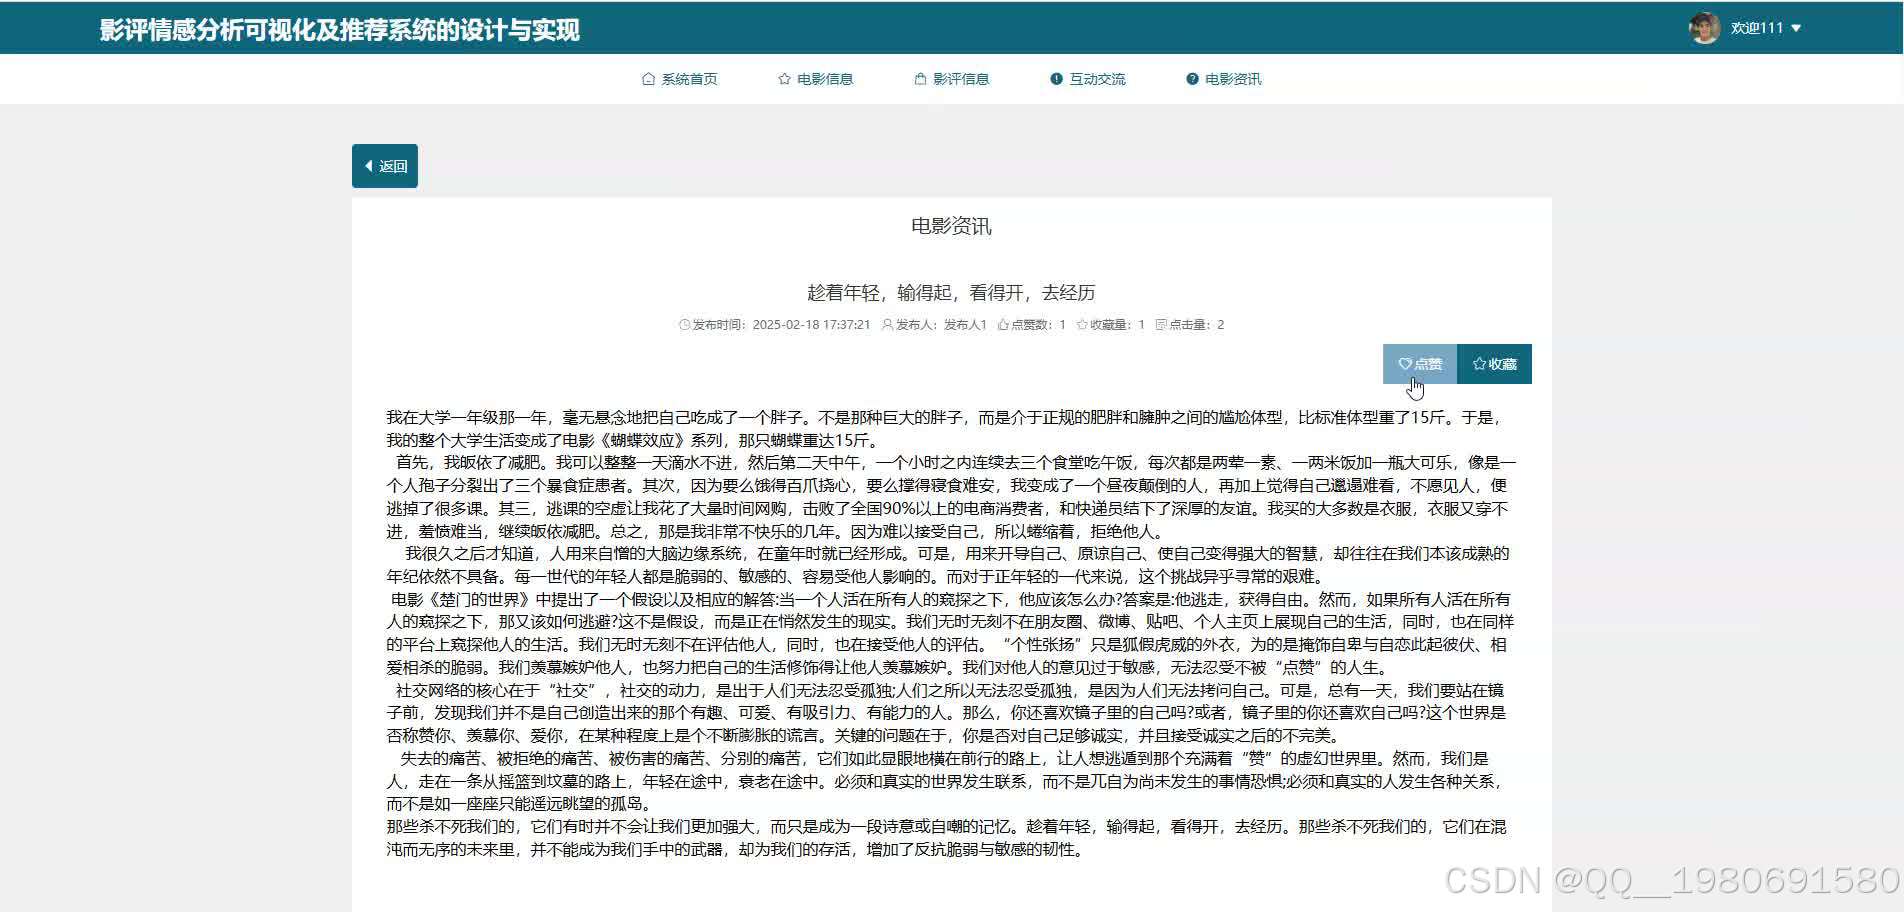Toggle the 点赞 like button for this article
Image resolution: width=1904 pixels, height=912 pixels.
point(1419,363)
